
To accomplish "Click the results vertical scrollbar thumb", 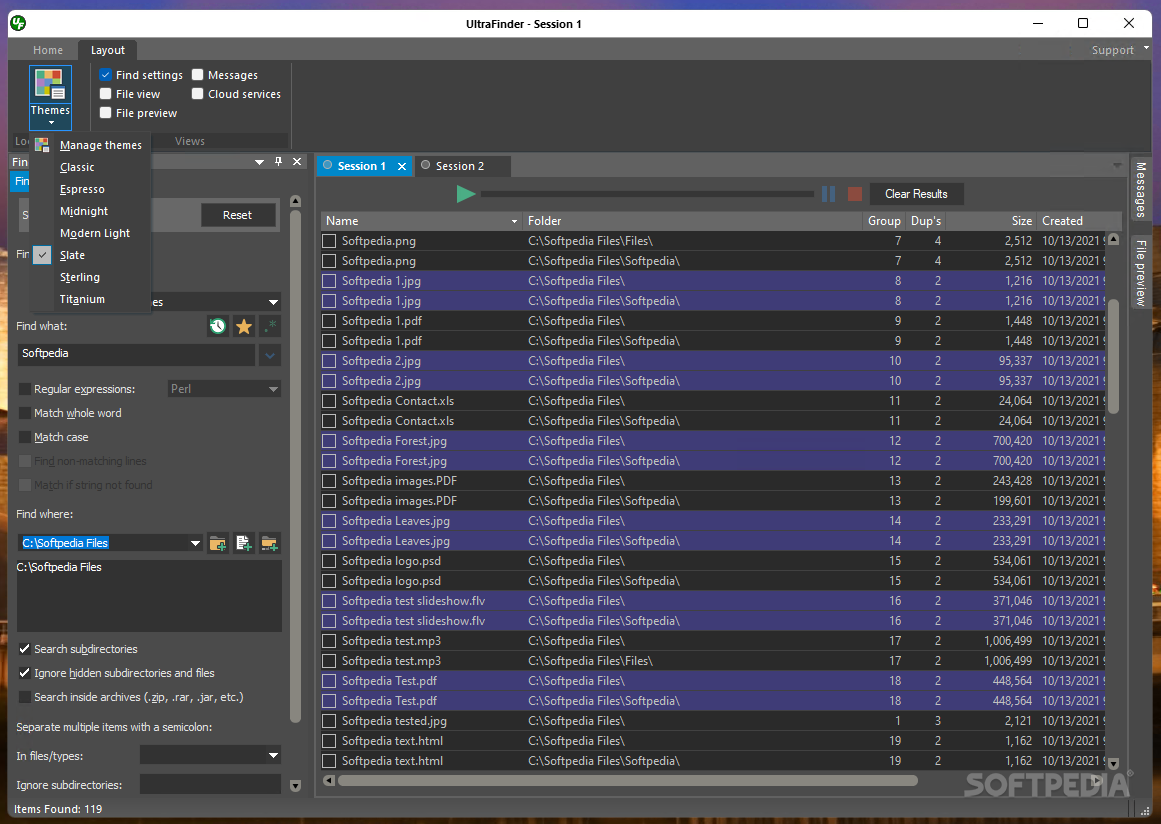I will [x=1113, y=355].
